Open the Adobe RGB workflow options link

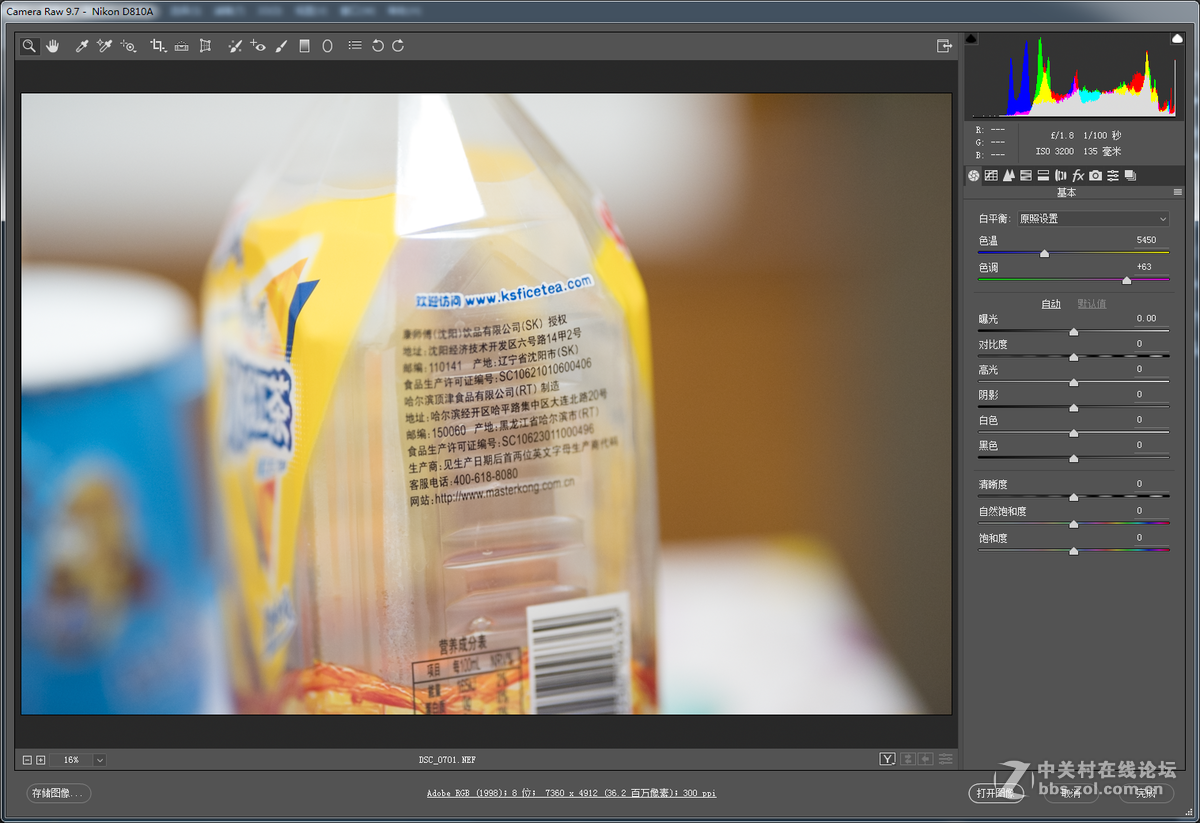click(x=571, y=793)
